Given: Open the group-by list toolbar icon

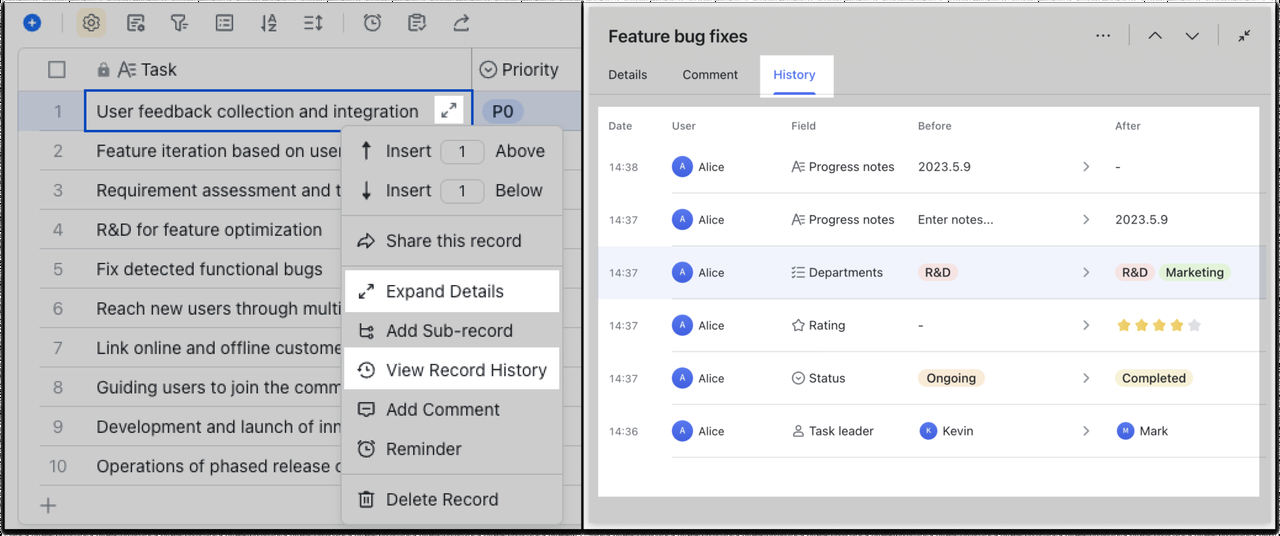Looking at the screenshot, I should click(x=225, y=22).
